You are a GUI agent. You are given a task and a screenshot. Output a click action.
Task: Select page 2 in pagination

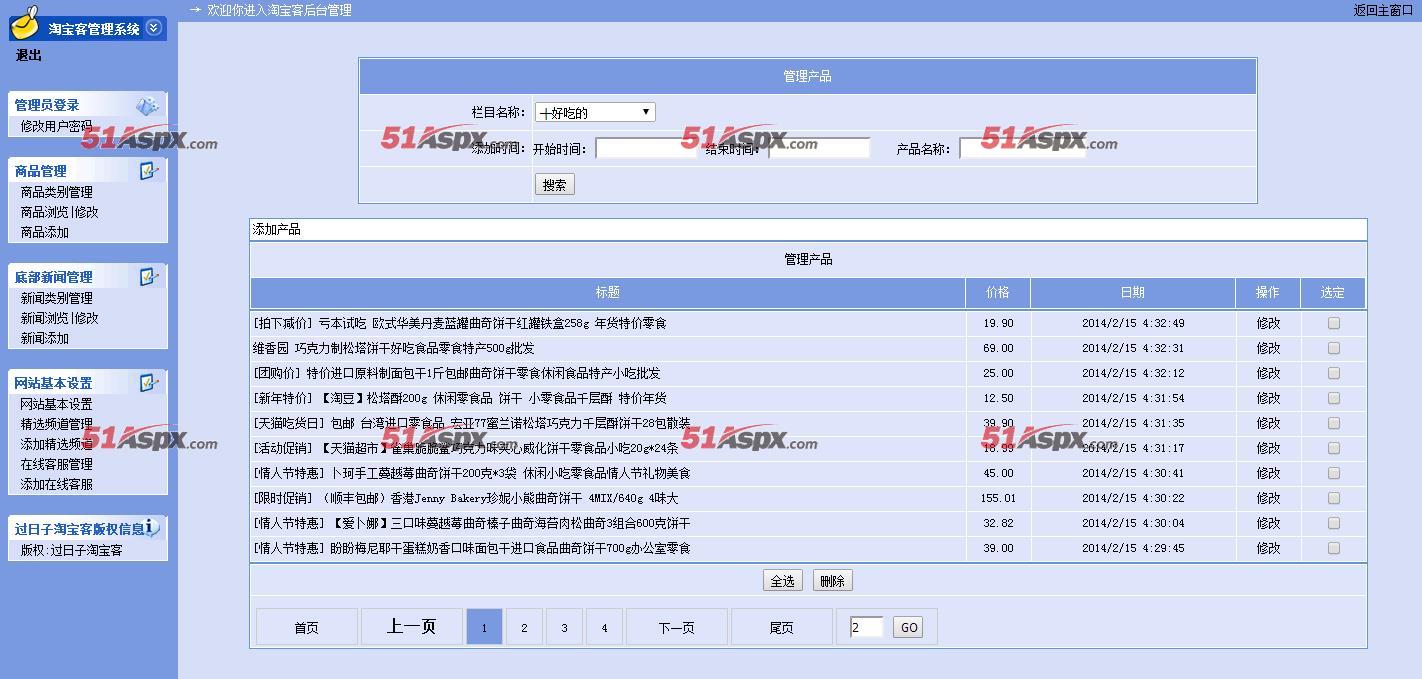pyautogui.click(x=524, y=627)
